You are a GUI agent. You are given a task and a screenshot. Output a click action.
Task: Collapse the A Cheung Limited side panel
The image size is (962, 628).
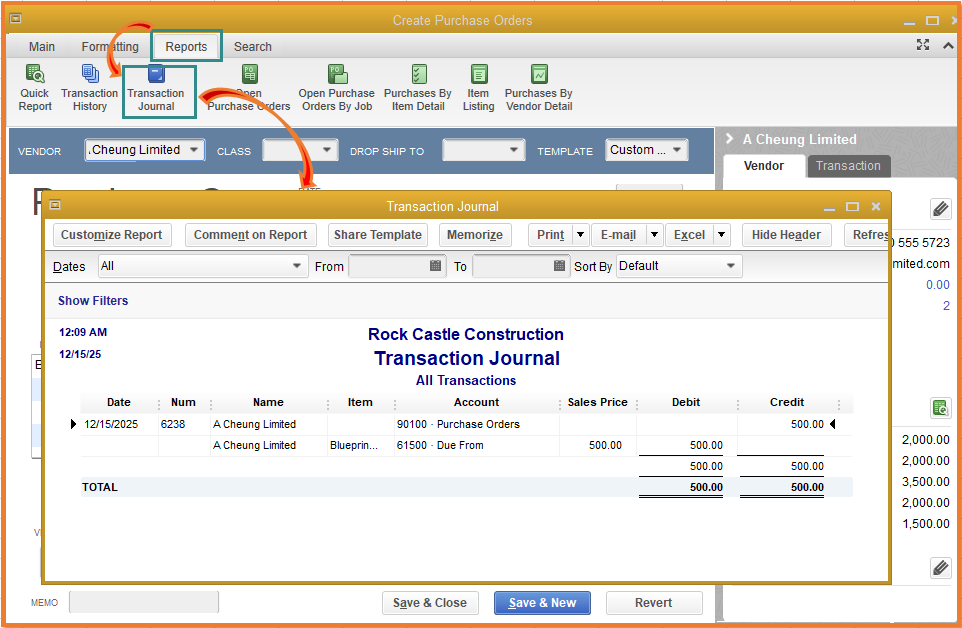(729, 139)
